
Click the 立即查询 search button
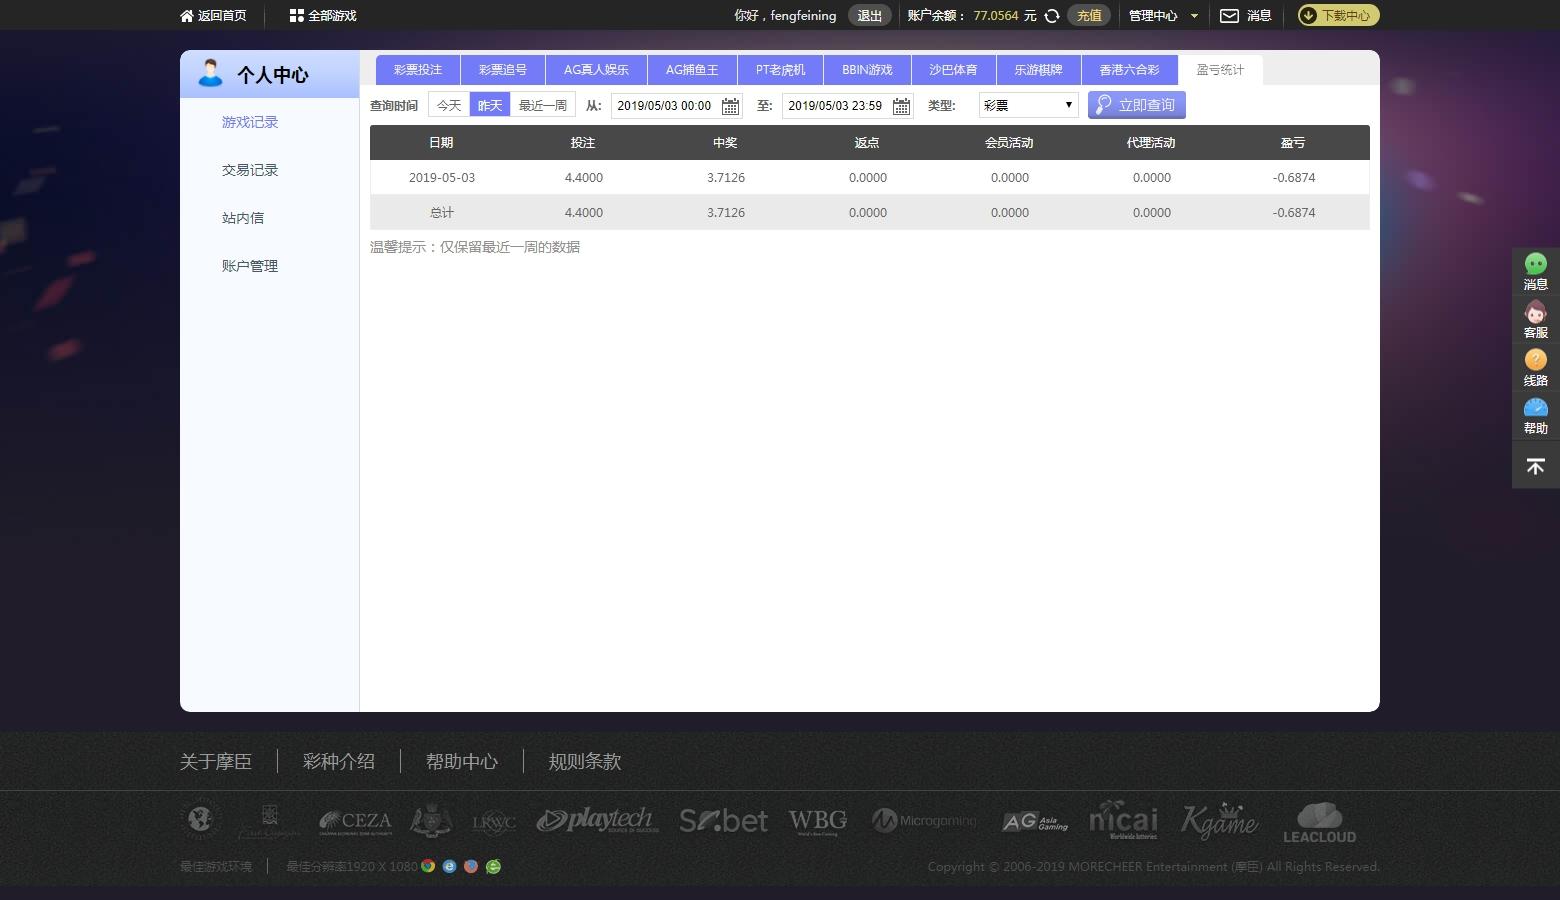tap(1136, 105)
